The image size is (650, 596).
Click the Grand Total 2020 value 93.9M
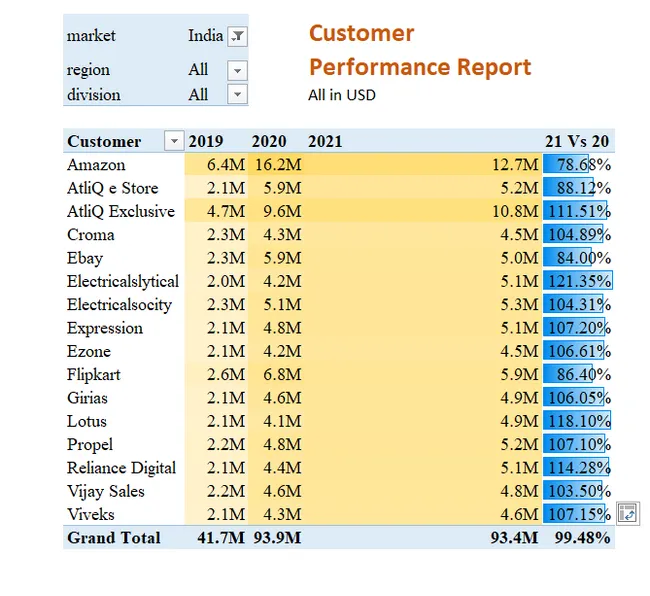tap(277, 538)
